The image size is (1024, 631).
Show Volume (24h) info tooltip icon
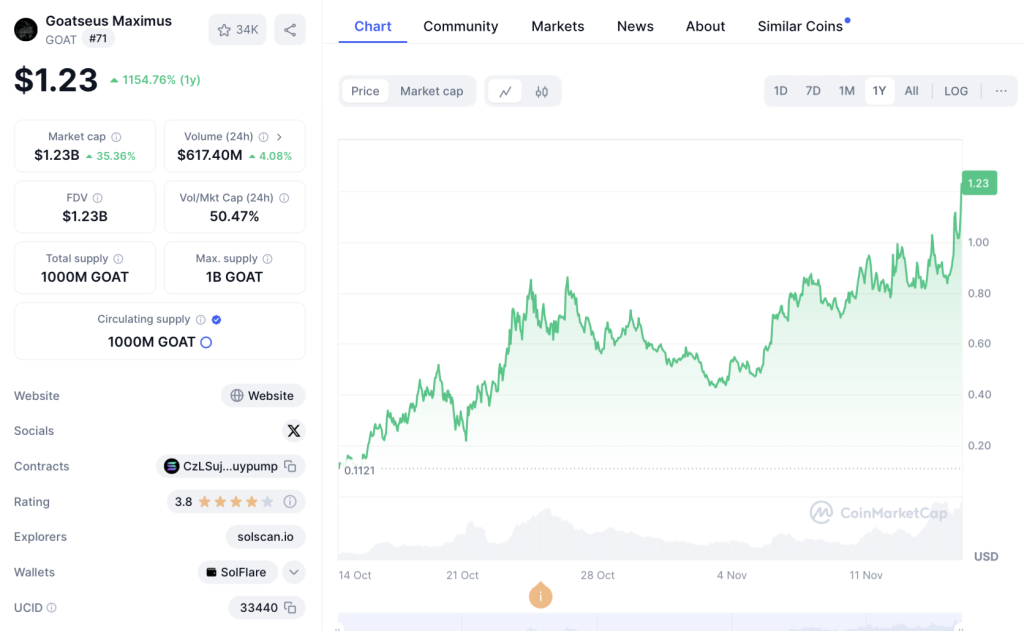click(x=263, y=137)
